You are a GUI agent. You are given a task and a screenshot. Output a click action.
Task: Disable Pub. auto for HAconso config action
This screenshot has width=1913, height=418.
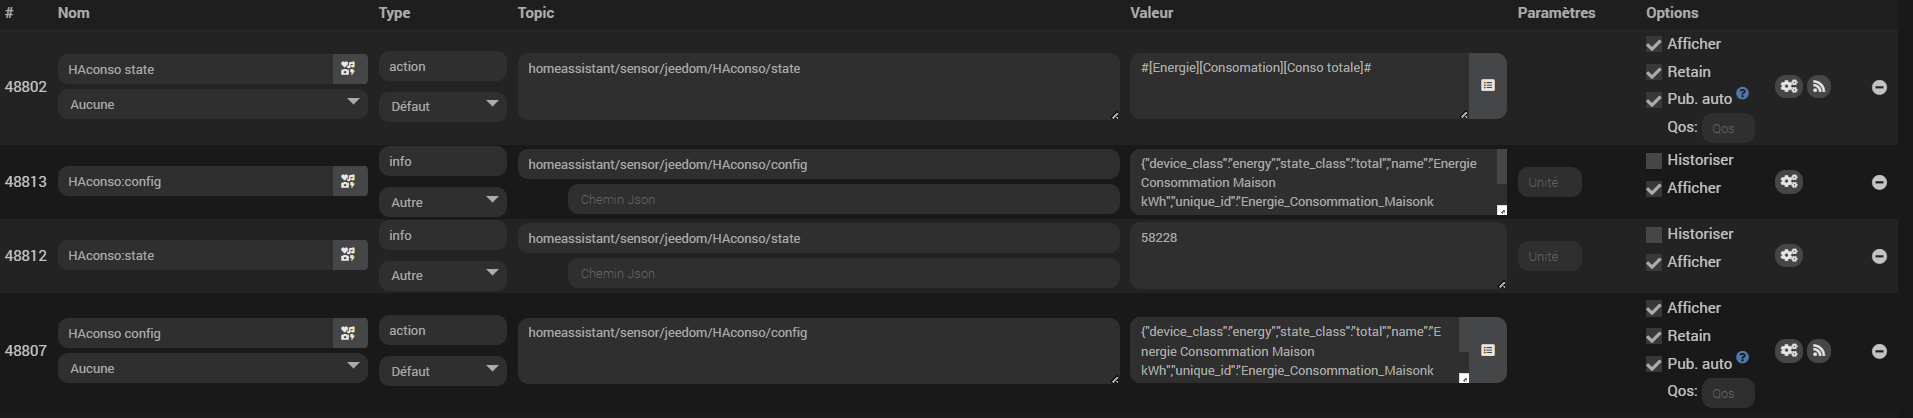(1654, 364)
